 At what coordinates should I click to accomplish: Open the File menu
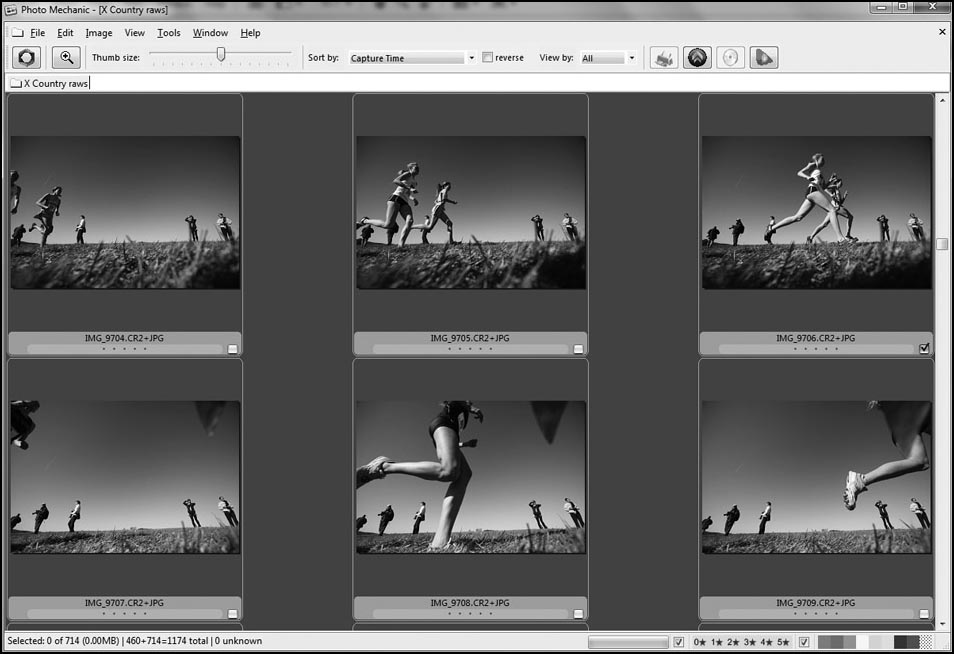[38, 33]
